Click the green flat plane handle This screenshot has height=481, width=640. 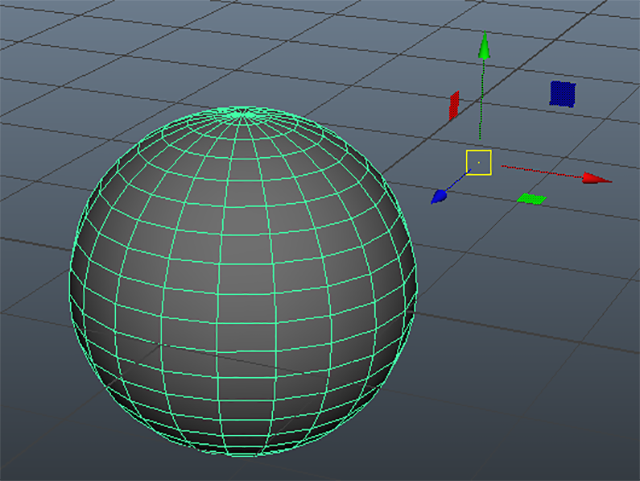[x=531, y=199]
